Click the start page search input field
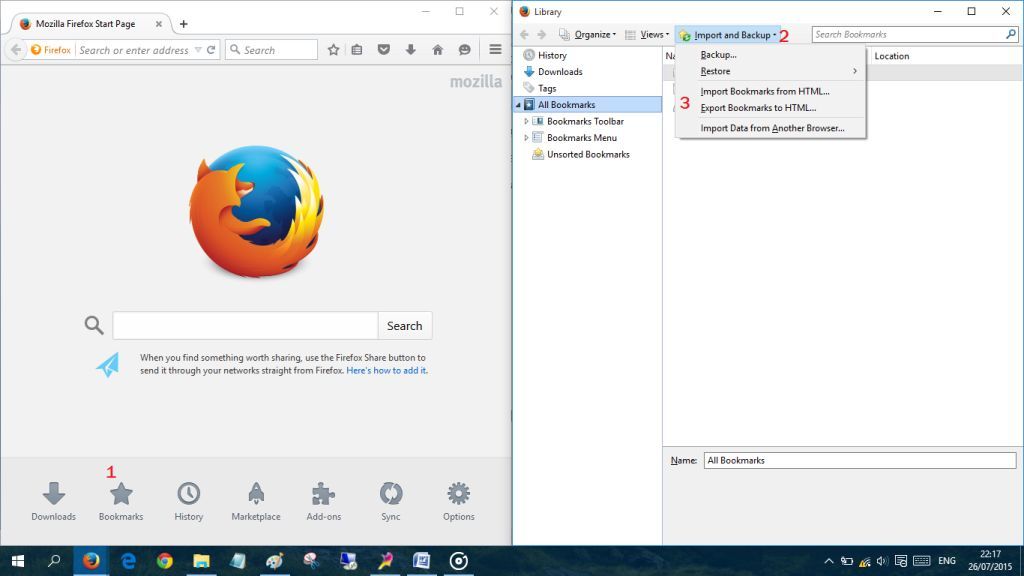The width and height of the screenshot is (1024, 576). (x=245, y=326)
